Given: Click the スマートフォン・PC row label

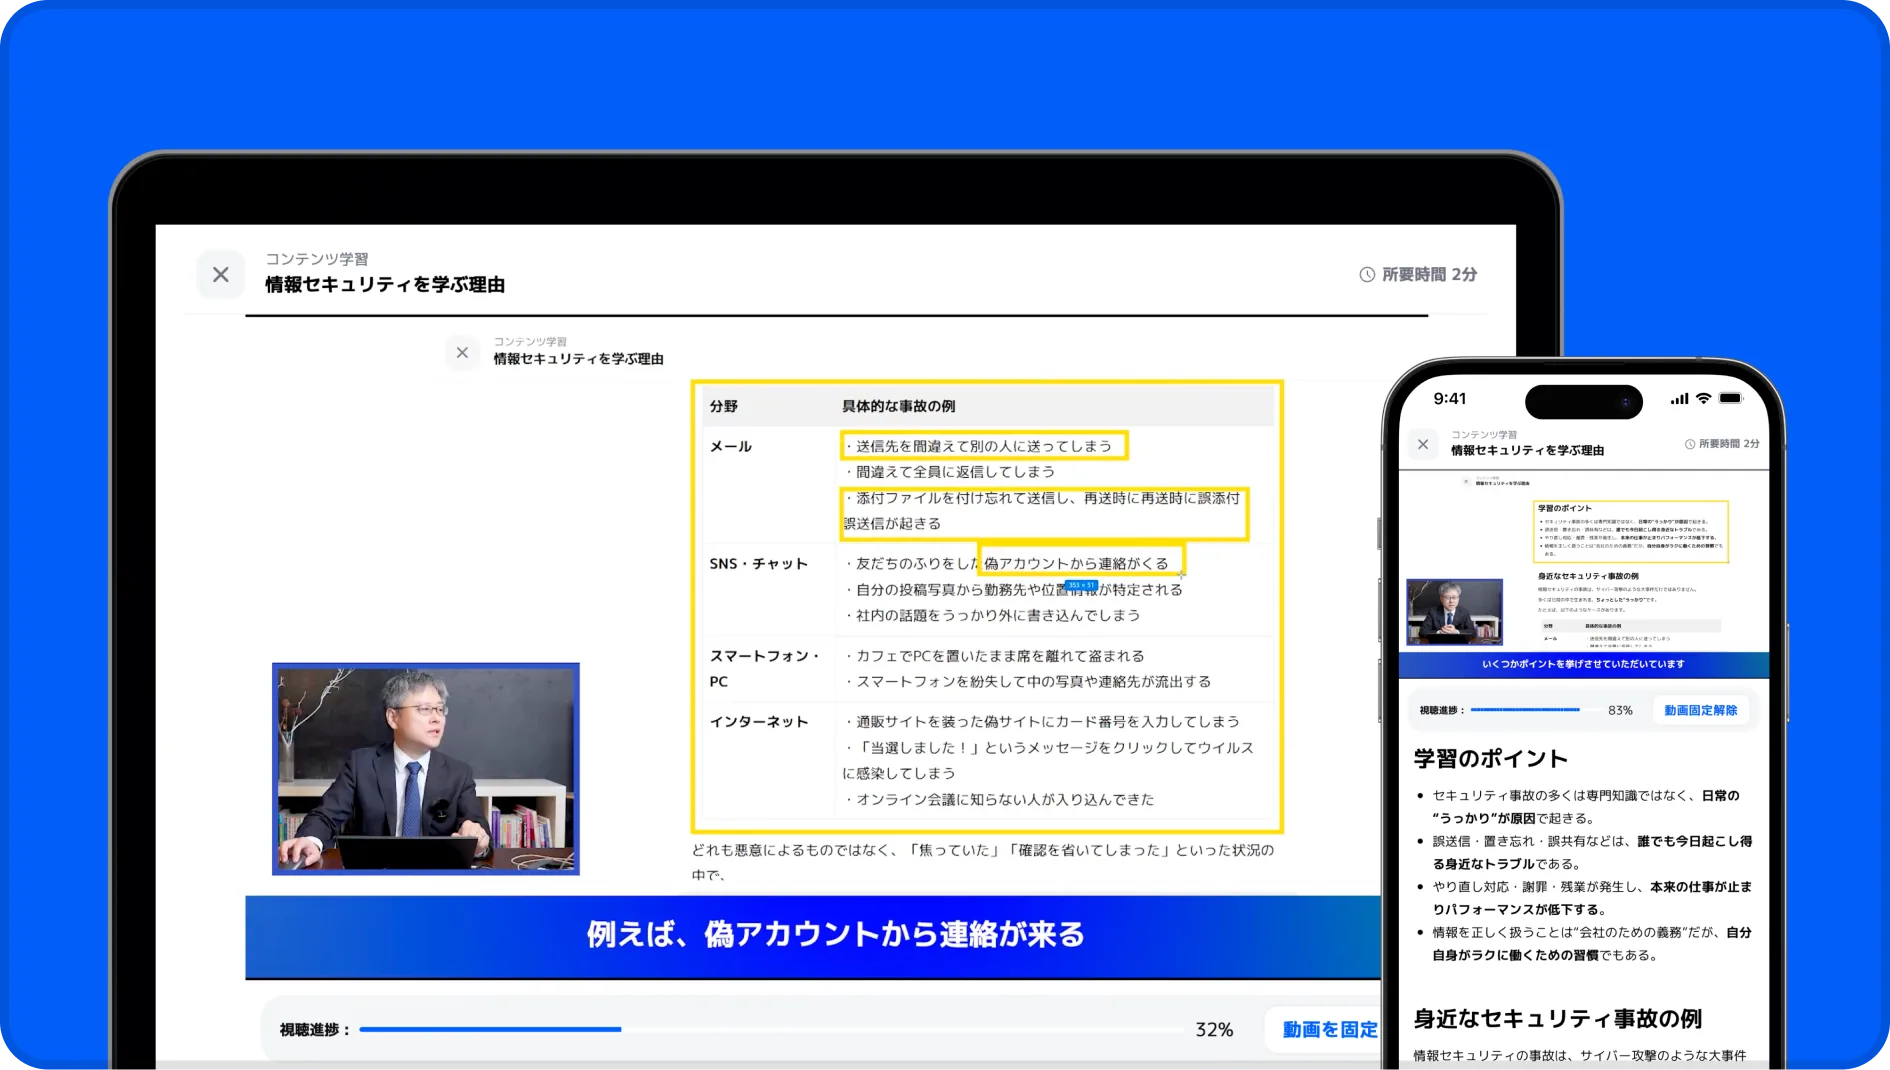Looking at the screenshot, I should (764, 668).
